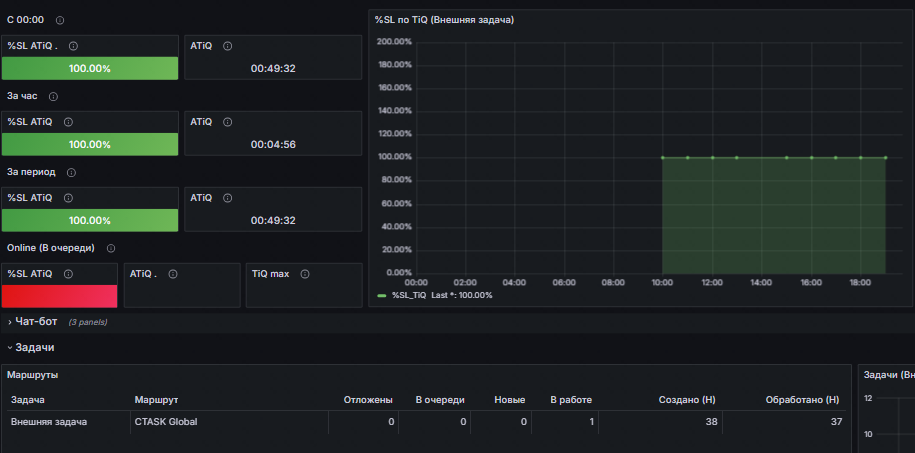The width and height of the screenshot is (915, 453).
Task: Click info icon next to "За период" heading
Action: [71, 173]
